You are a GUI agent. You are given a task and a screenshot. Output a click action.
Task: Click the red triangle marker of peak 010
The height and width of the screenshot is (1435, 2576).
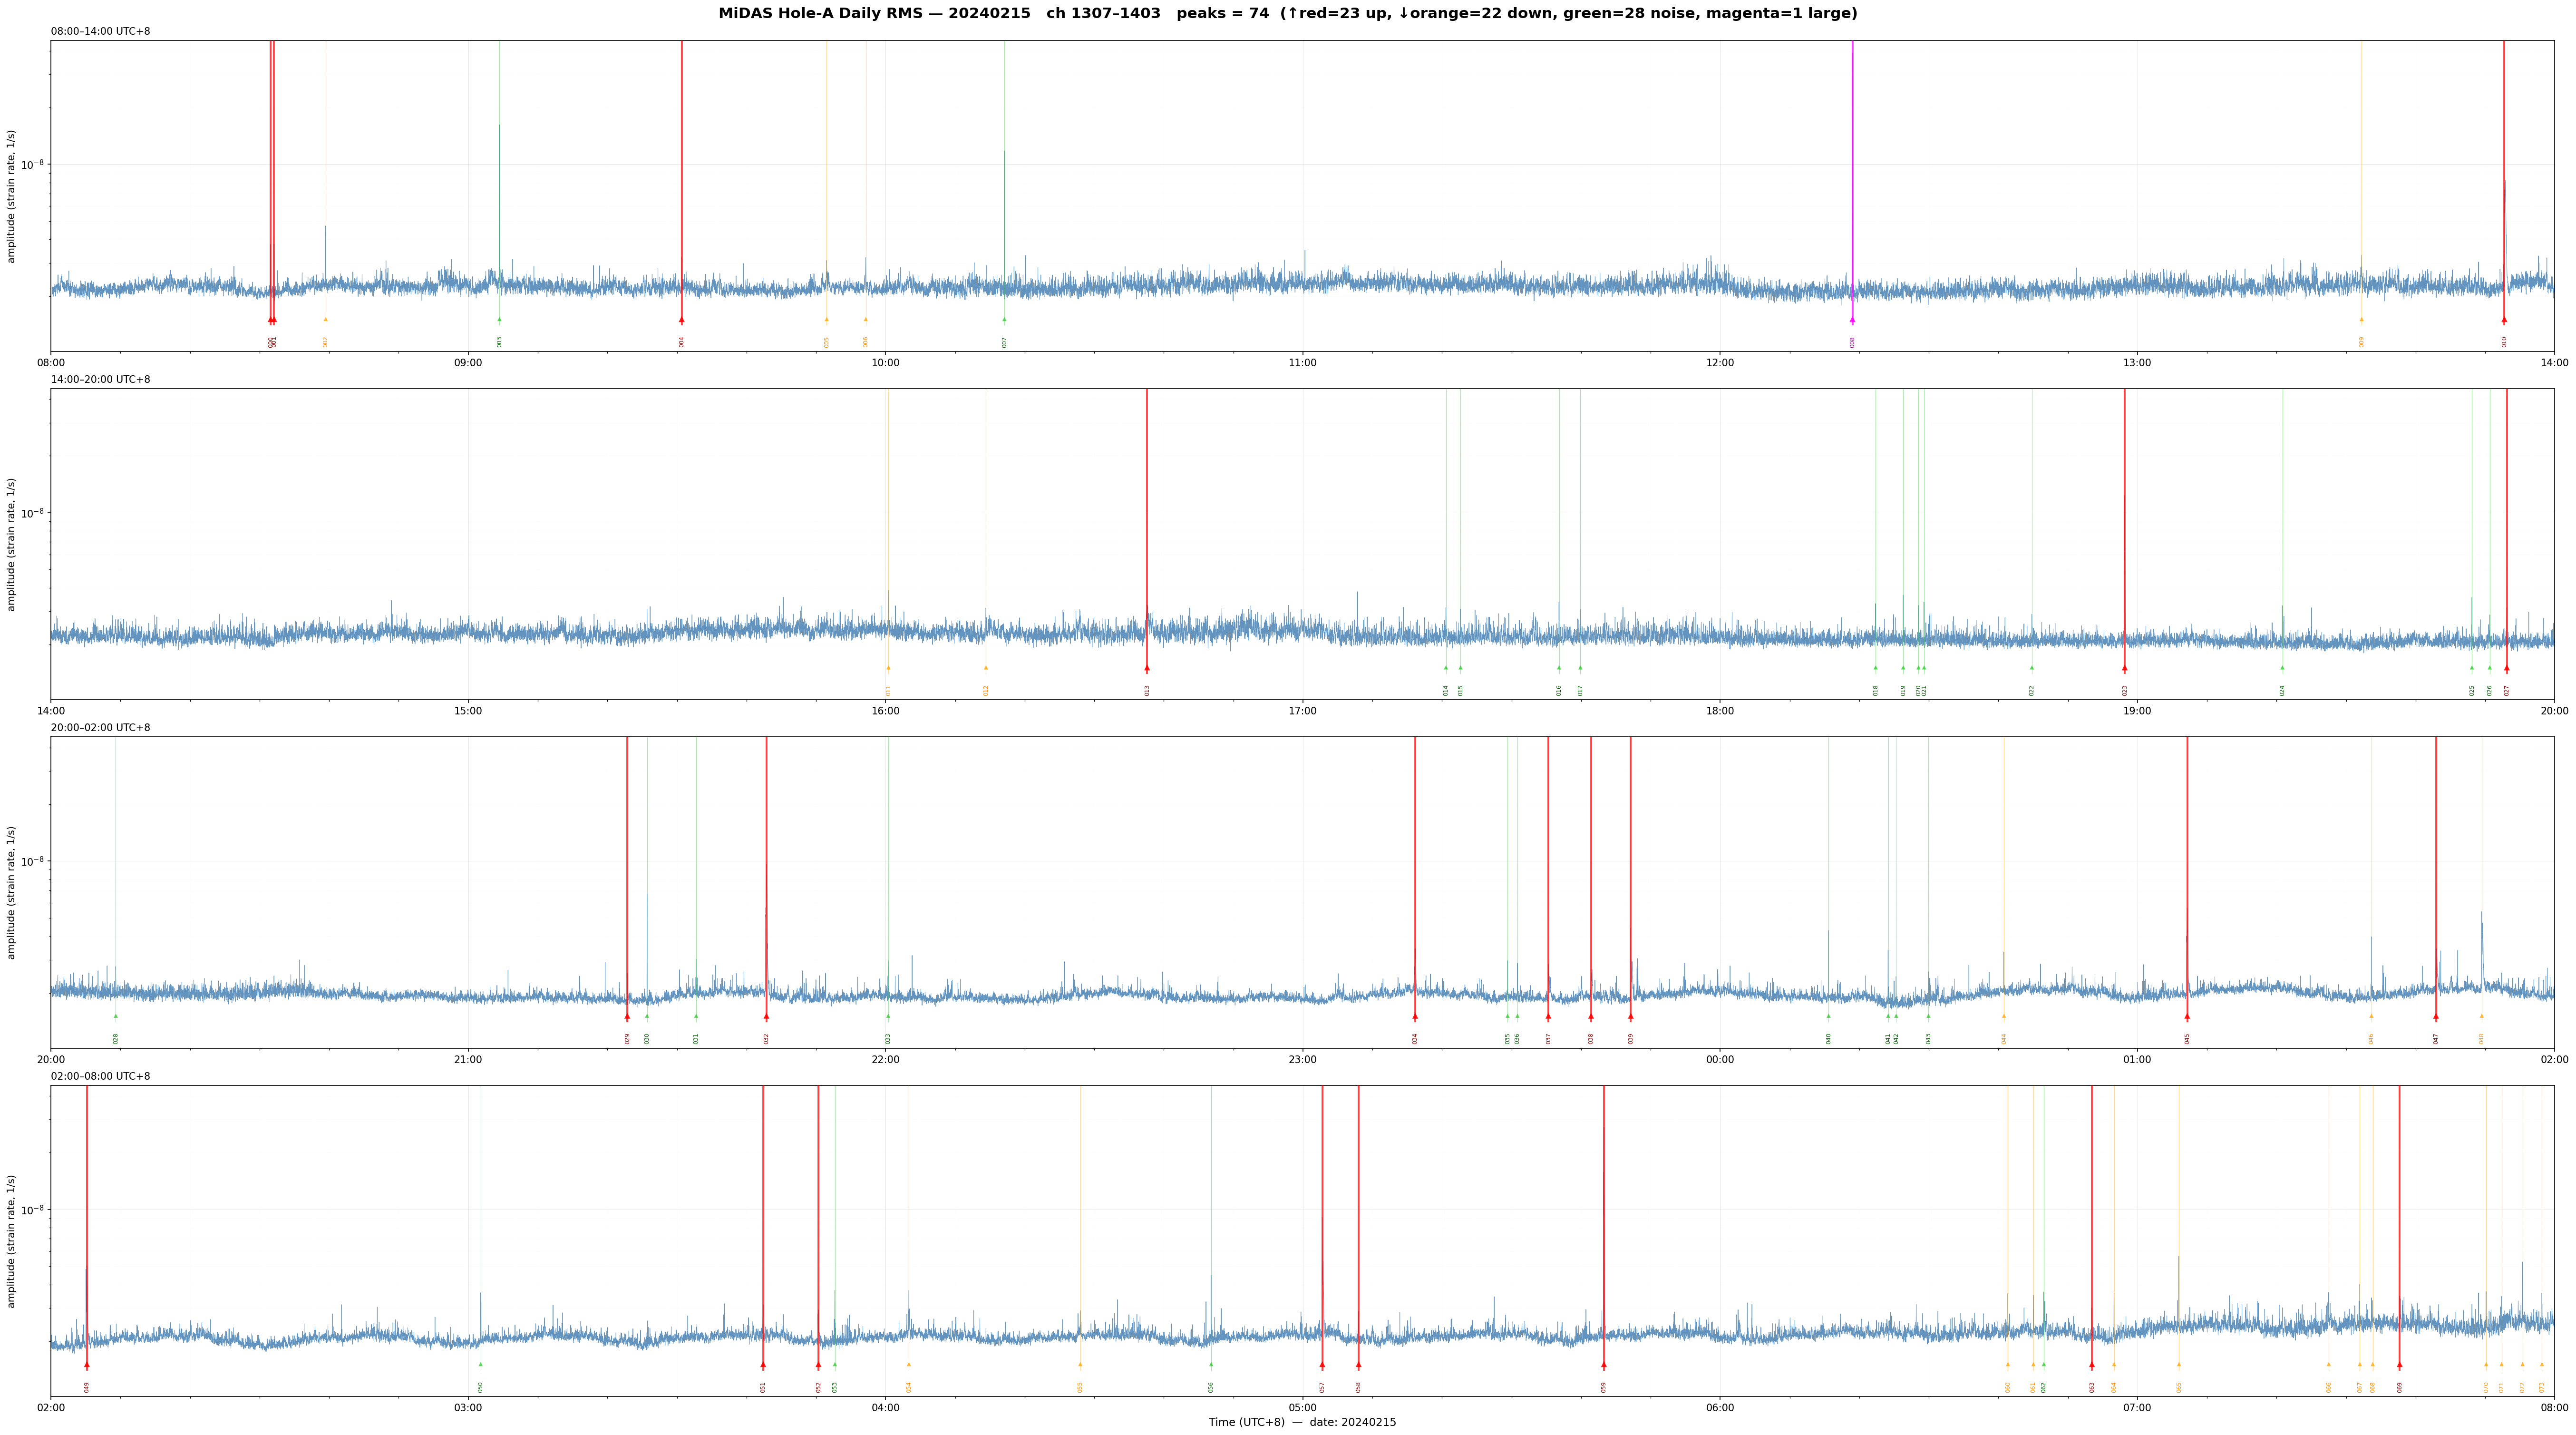(x=2504, y=320)
